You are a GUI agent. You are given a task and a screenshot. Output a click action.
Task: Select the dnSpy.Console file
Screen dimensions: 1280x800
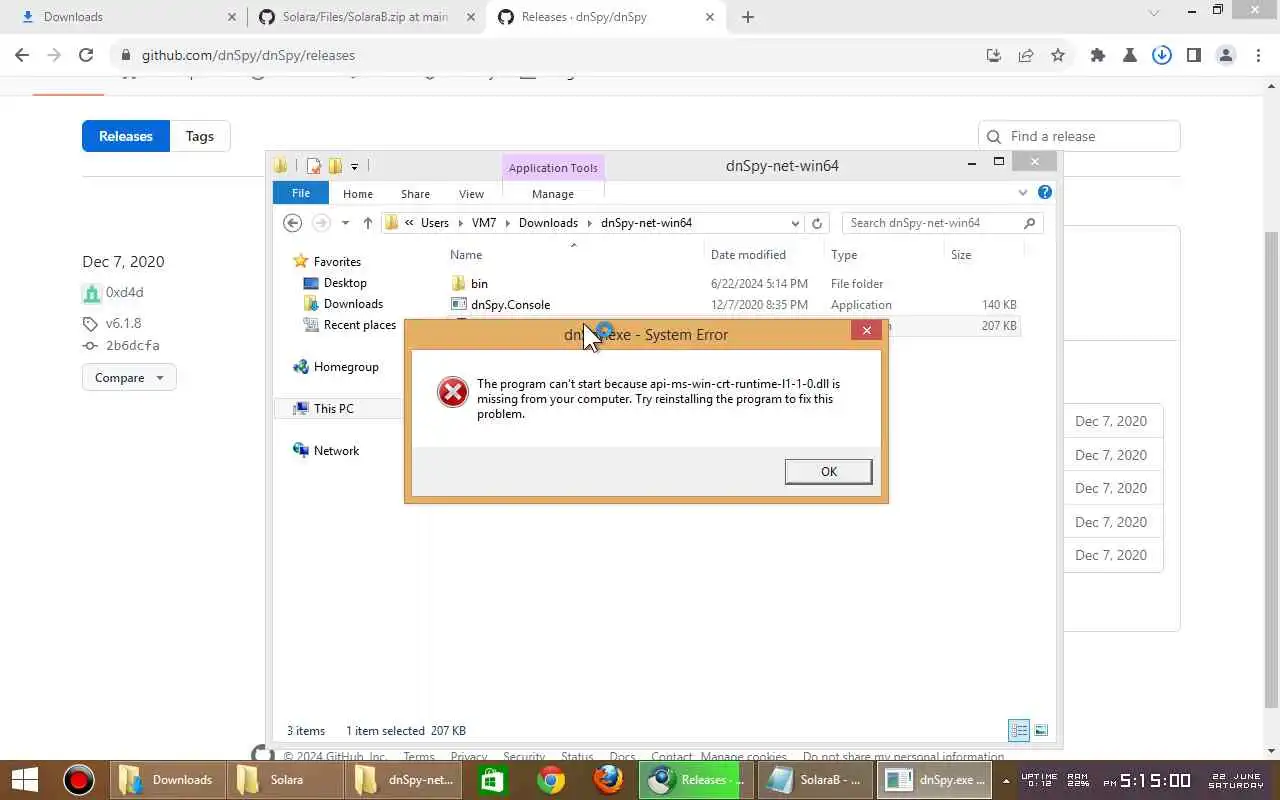tap(510, 305)
